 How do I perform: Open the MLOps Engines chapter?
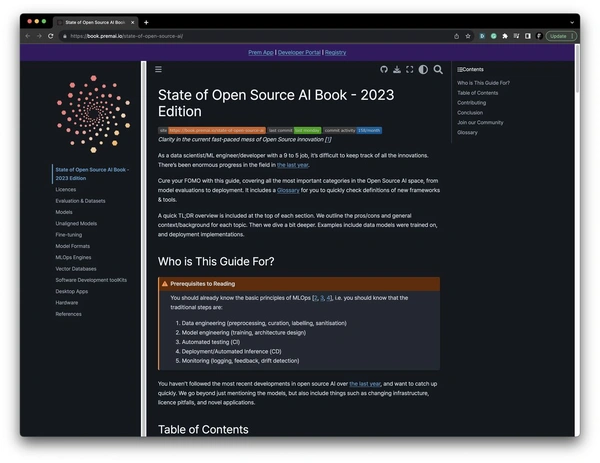pyautogui.click(x=73, y=258)
